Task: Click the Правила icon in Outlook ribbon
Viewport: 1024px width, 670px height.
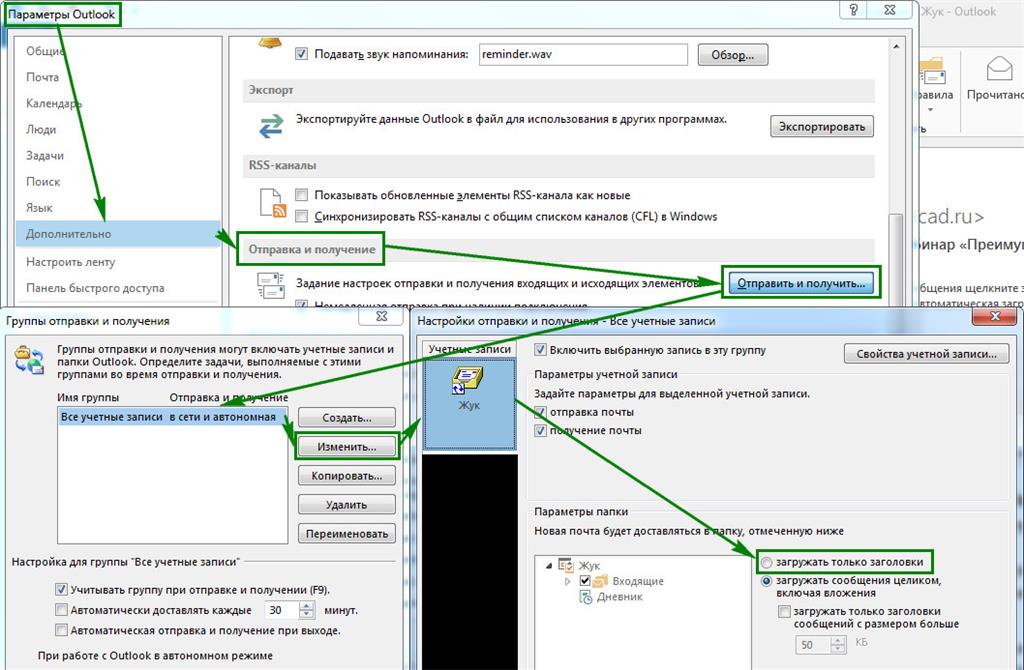Action: tap(933, 72)
